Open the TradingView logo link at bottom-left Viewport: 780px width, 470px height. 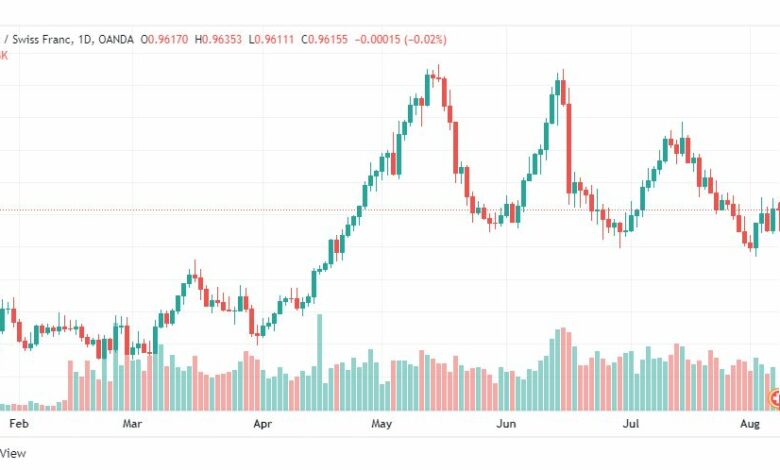[x=12, y=453]
